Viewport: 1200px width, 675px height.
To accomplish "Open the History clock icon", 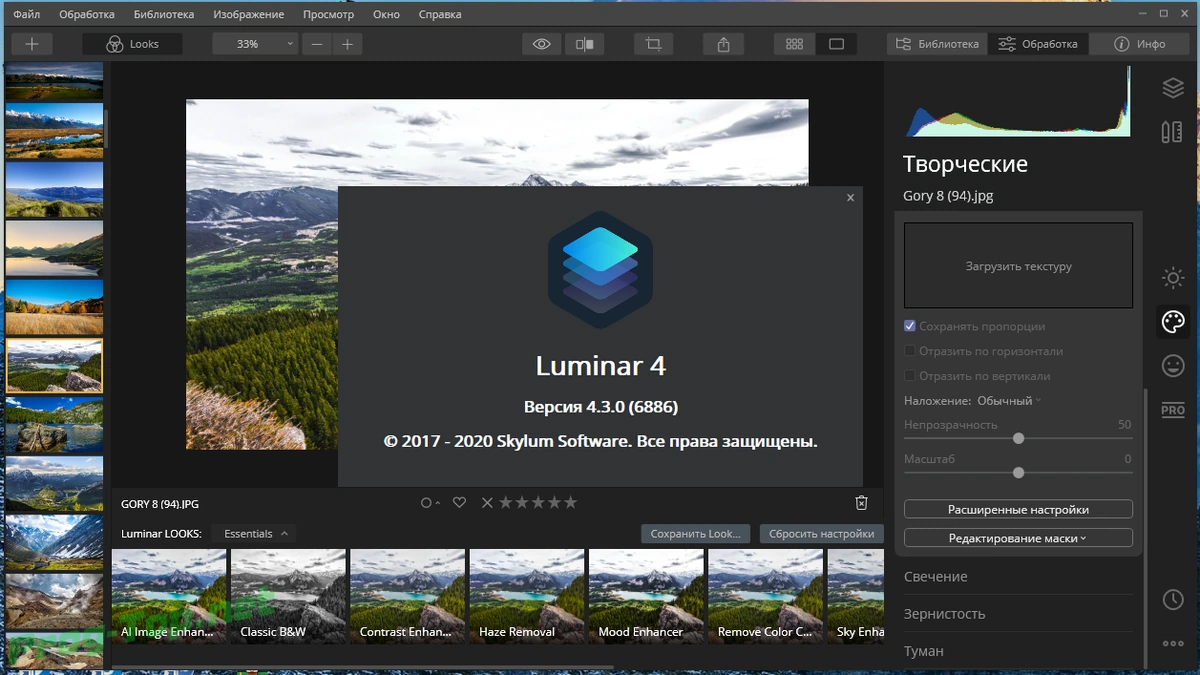I will coord(1173,600).
